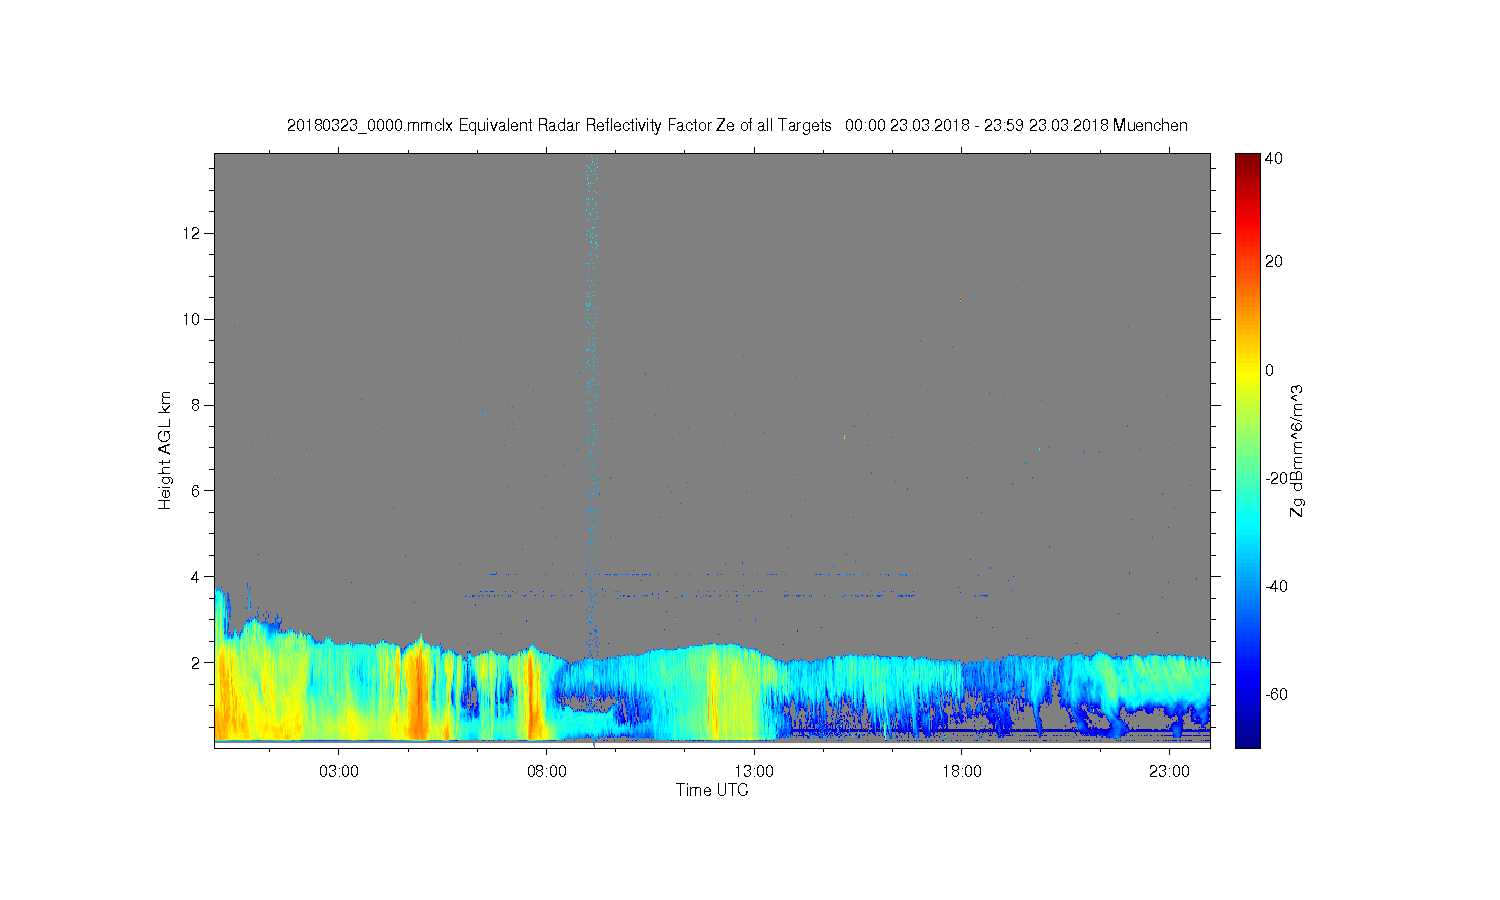Click the height axis label '8'
The image size is (1500, 900).
(197, 405)
